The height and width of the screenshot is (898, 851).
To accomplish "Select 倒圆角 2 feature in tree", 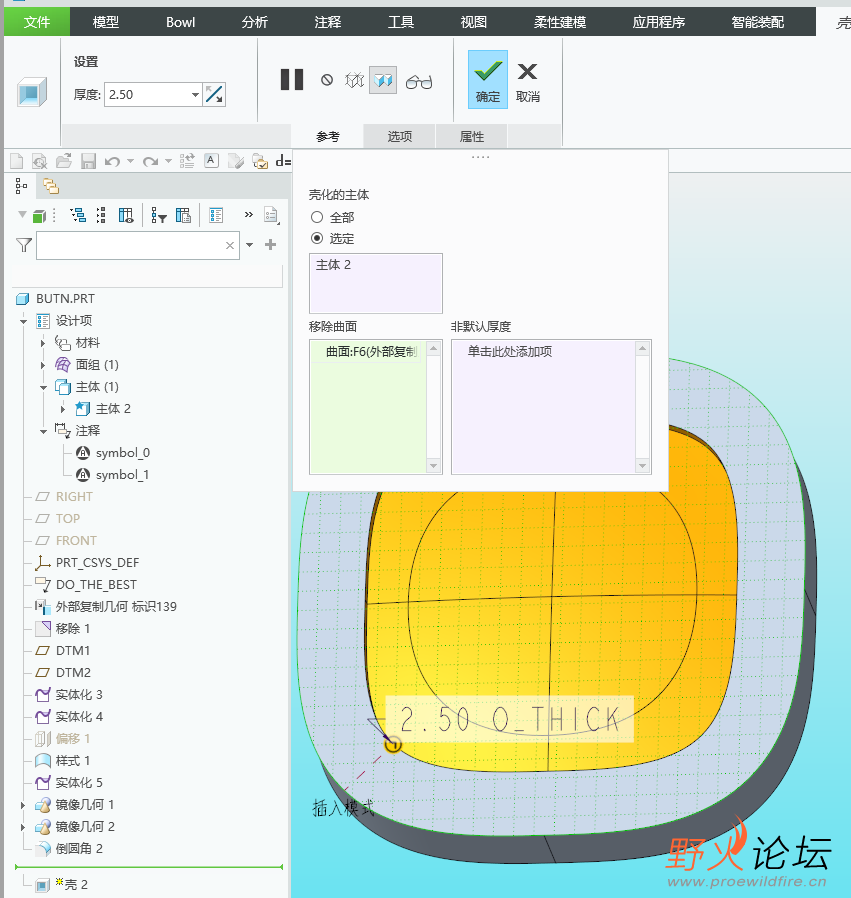I will coord(79,849).
